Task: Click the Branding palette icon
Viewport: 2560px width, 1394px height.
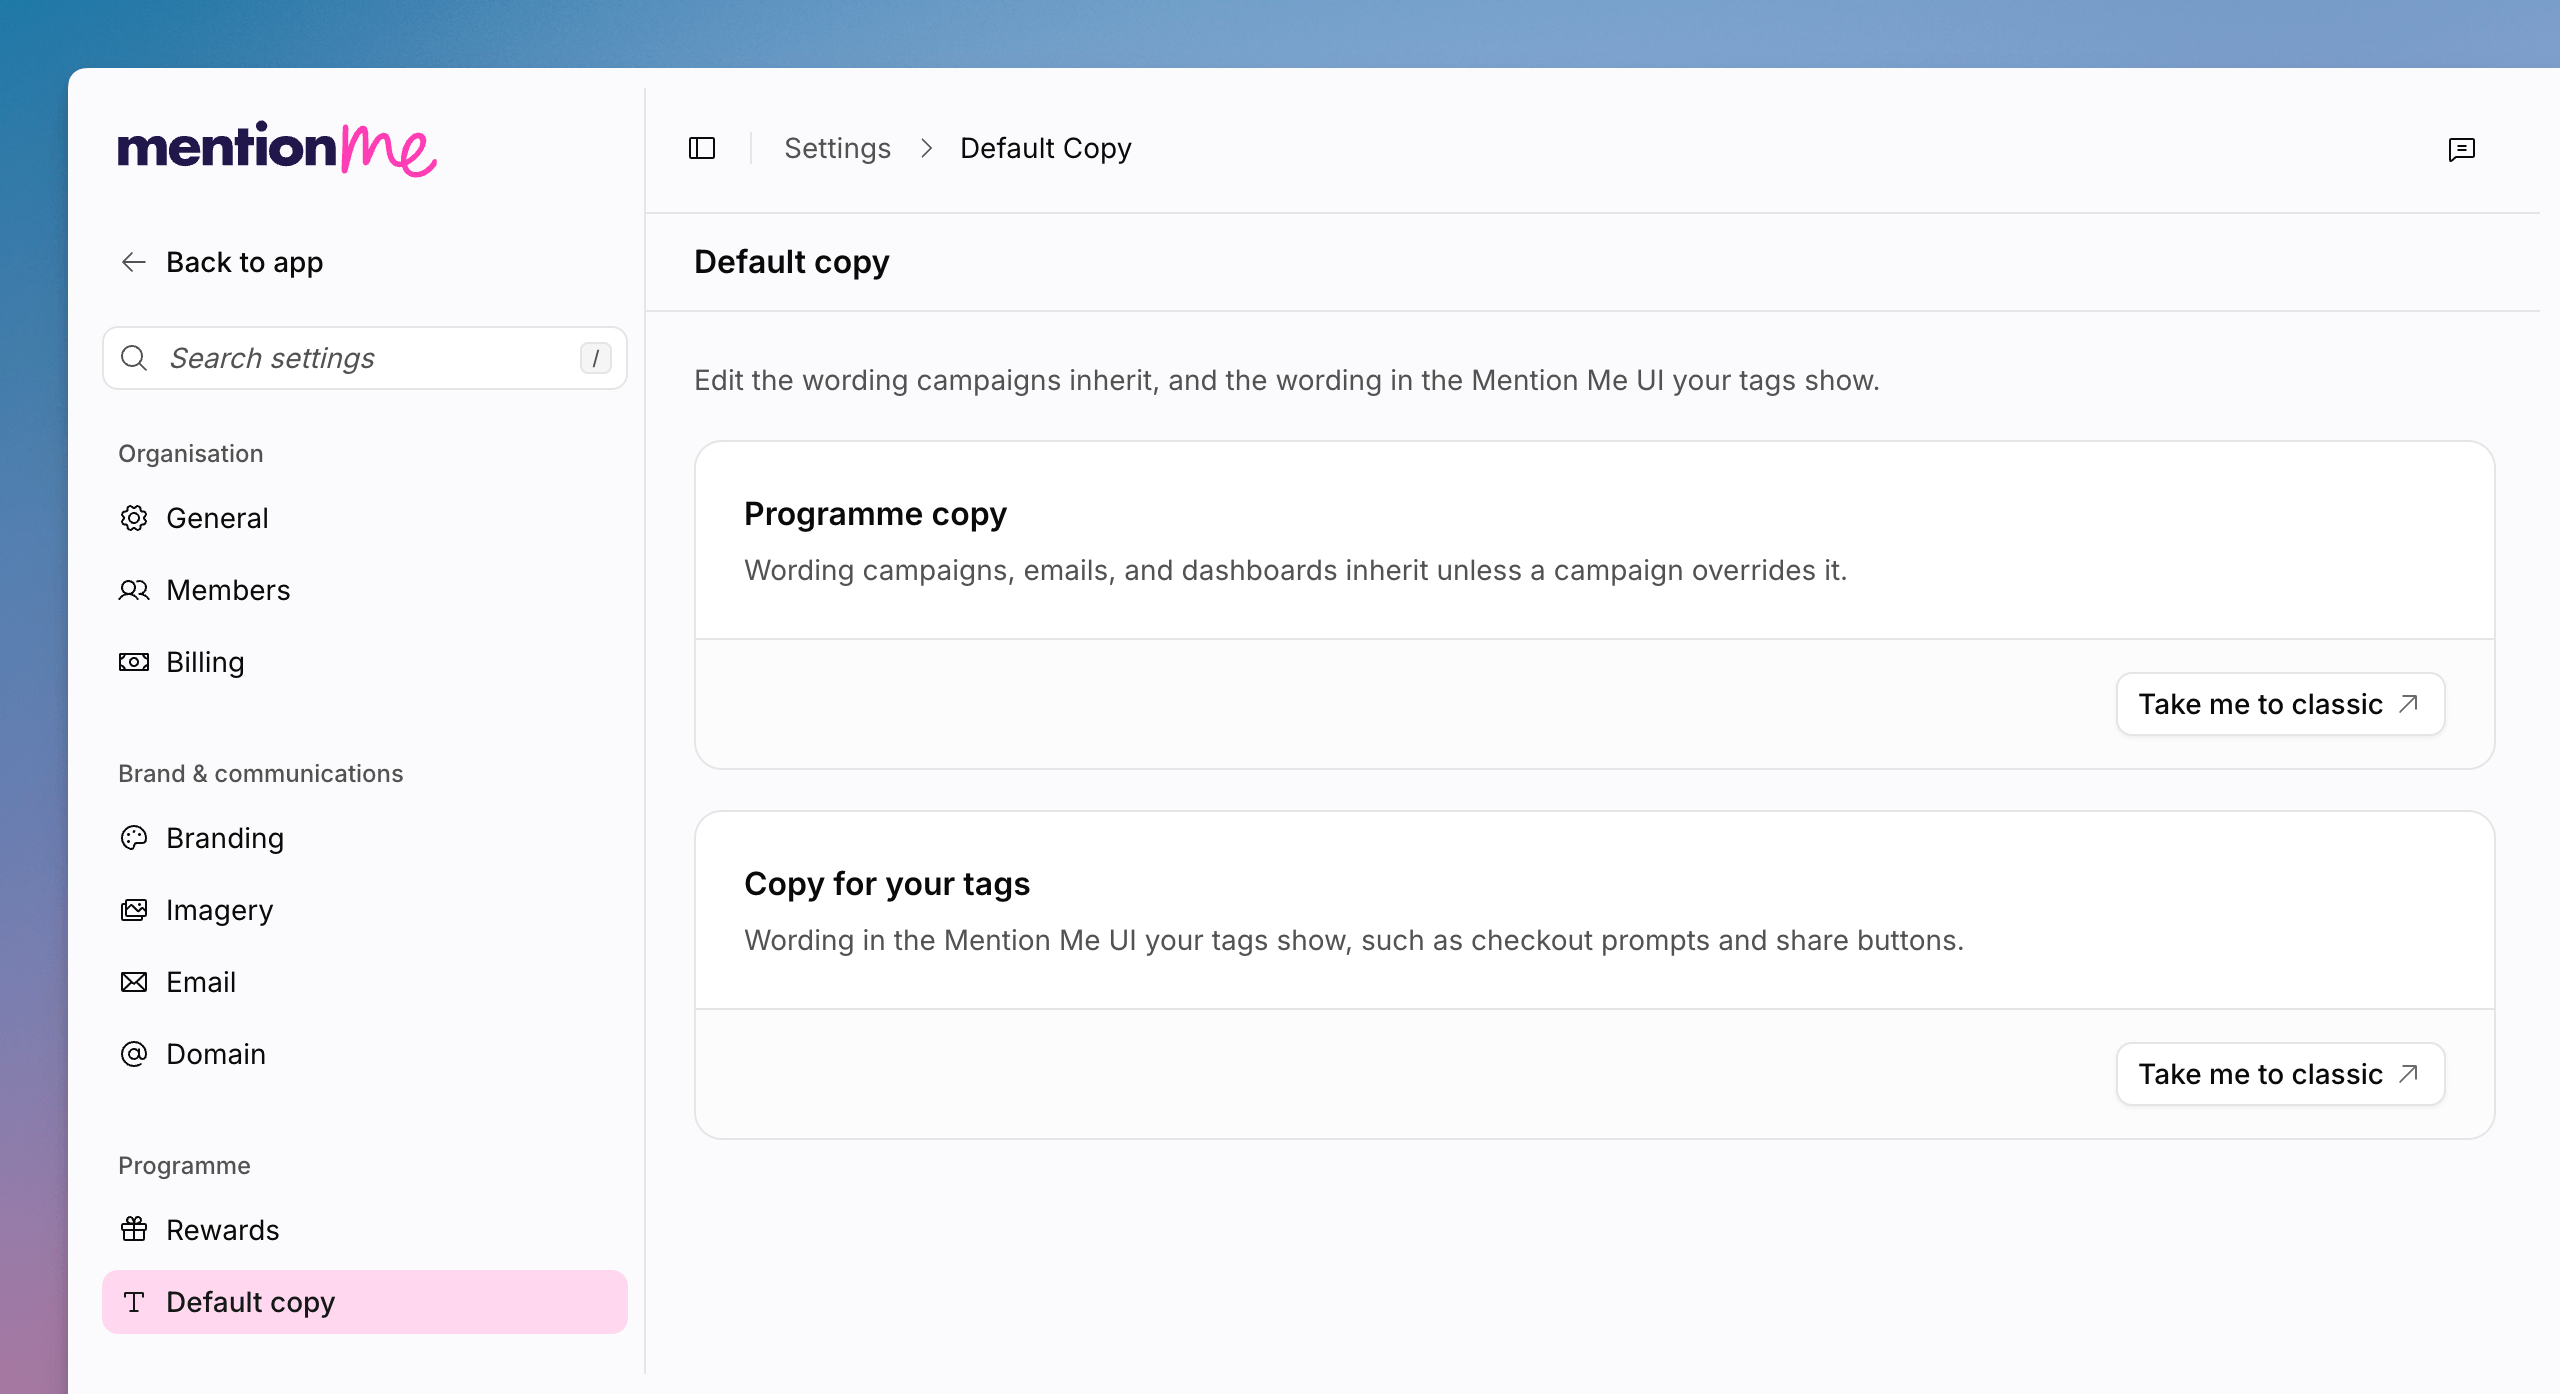Action: pyautogui.click(x=134, y=838)
